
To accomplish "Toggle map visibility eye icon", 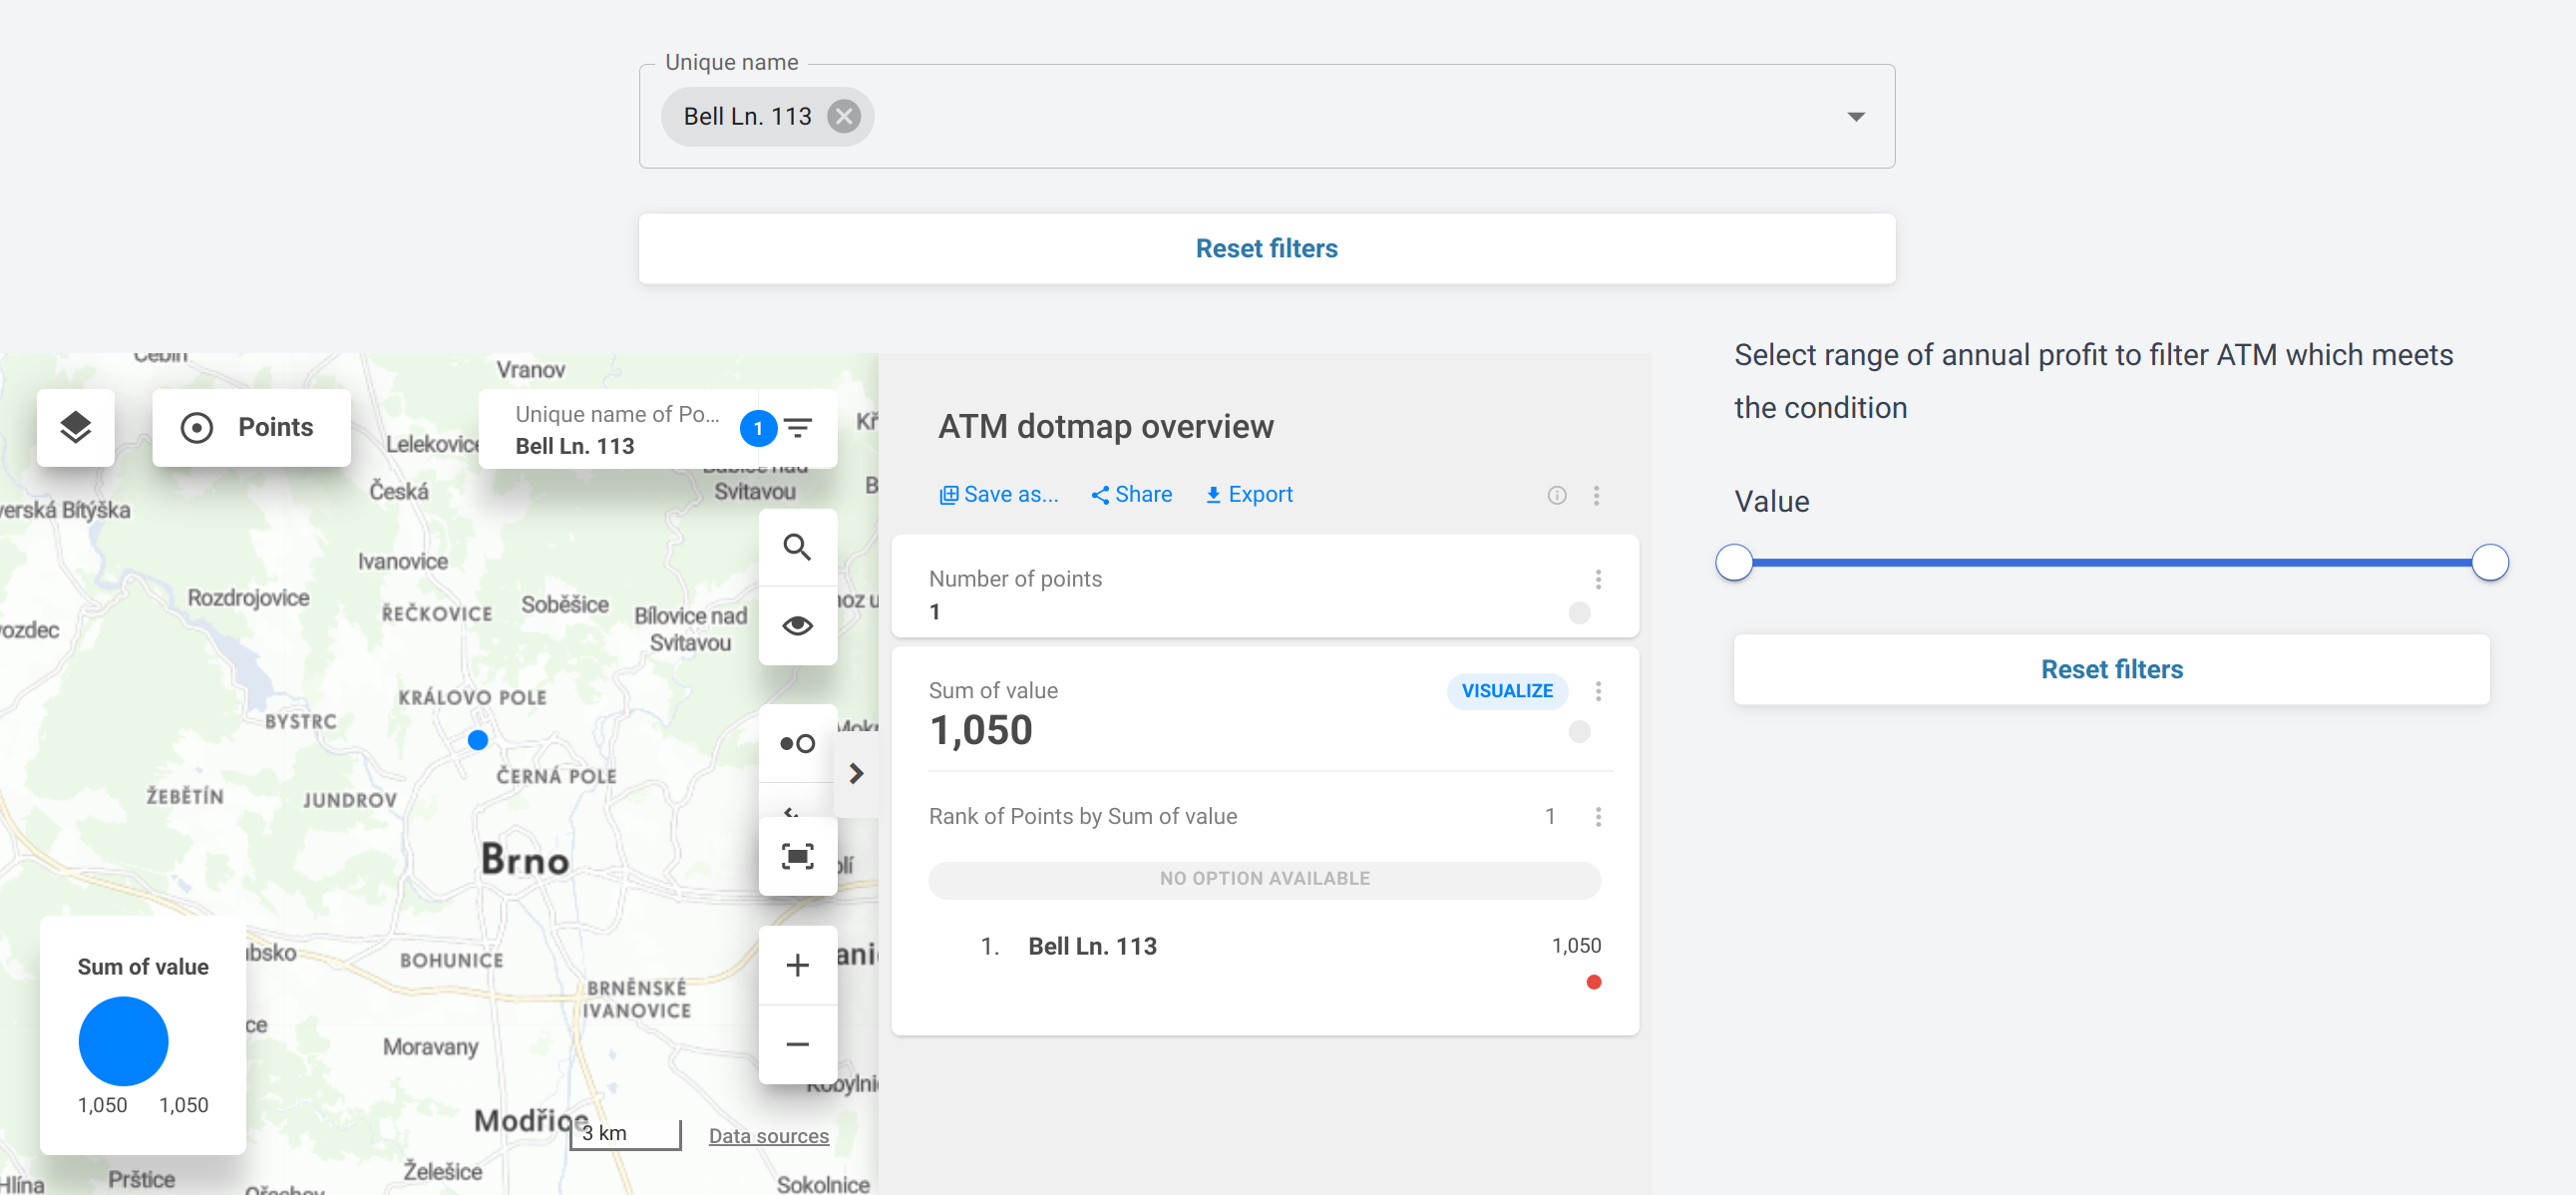I will 797,626.
